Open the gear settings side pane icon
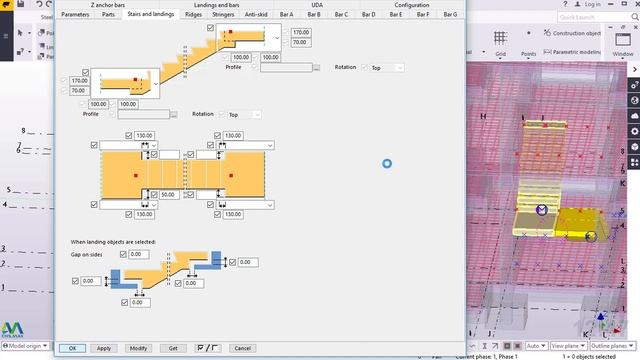This screenshot has height=360, width=640. [x=634, y=131]
